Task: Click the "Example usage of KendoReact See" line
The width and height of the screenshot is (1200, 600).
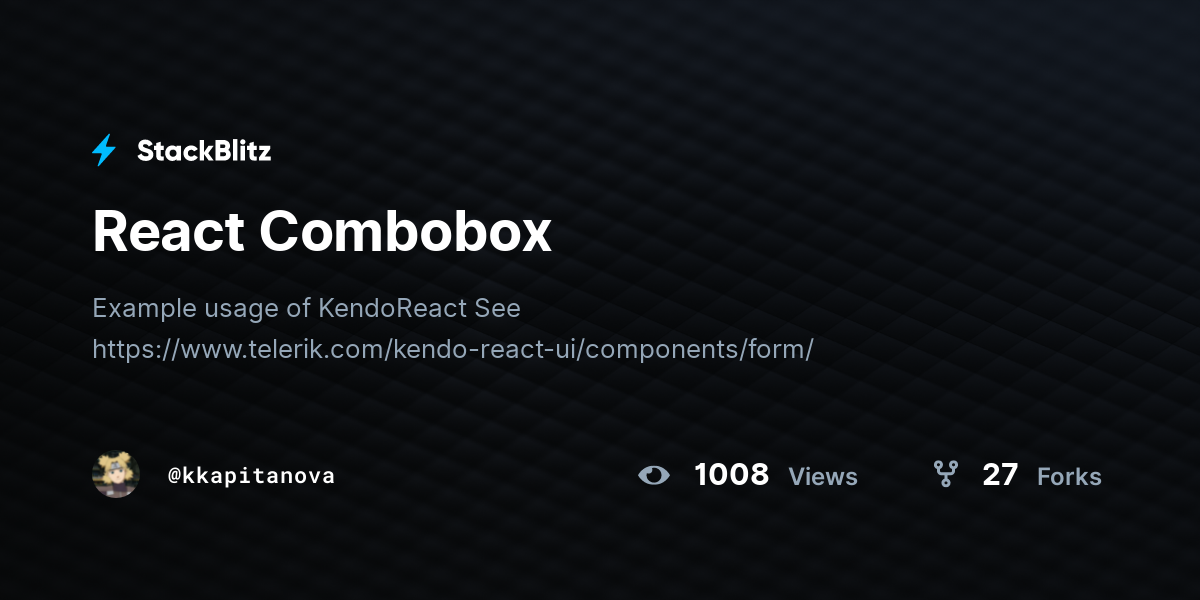Action: tap(306, 308)
